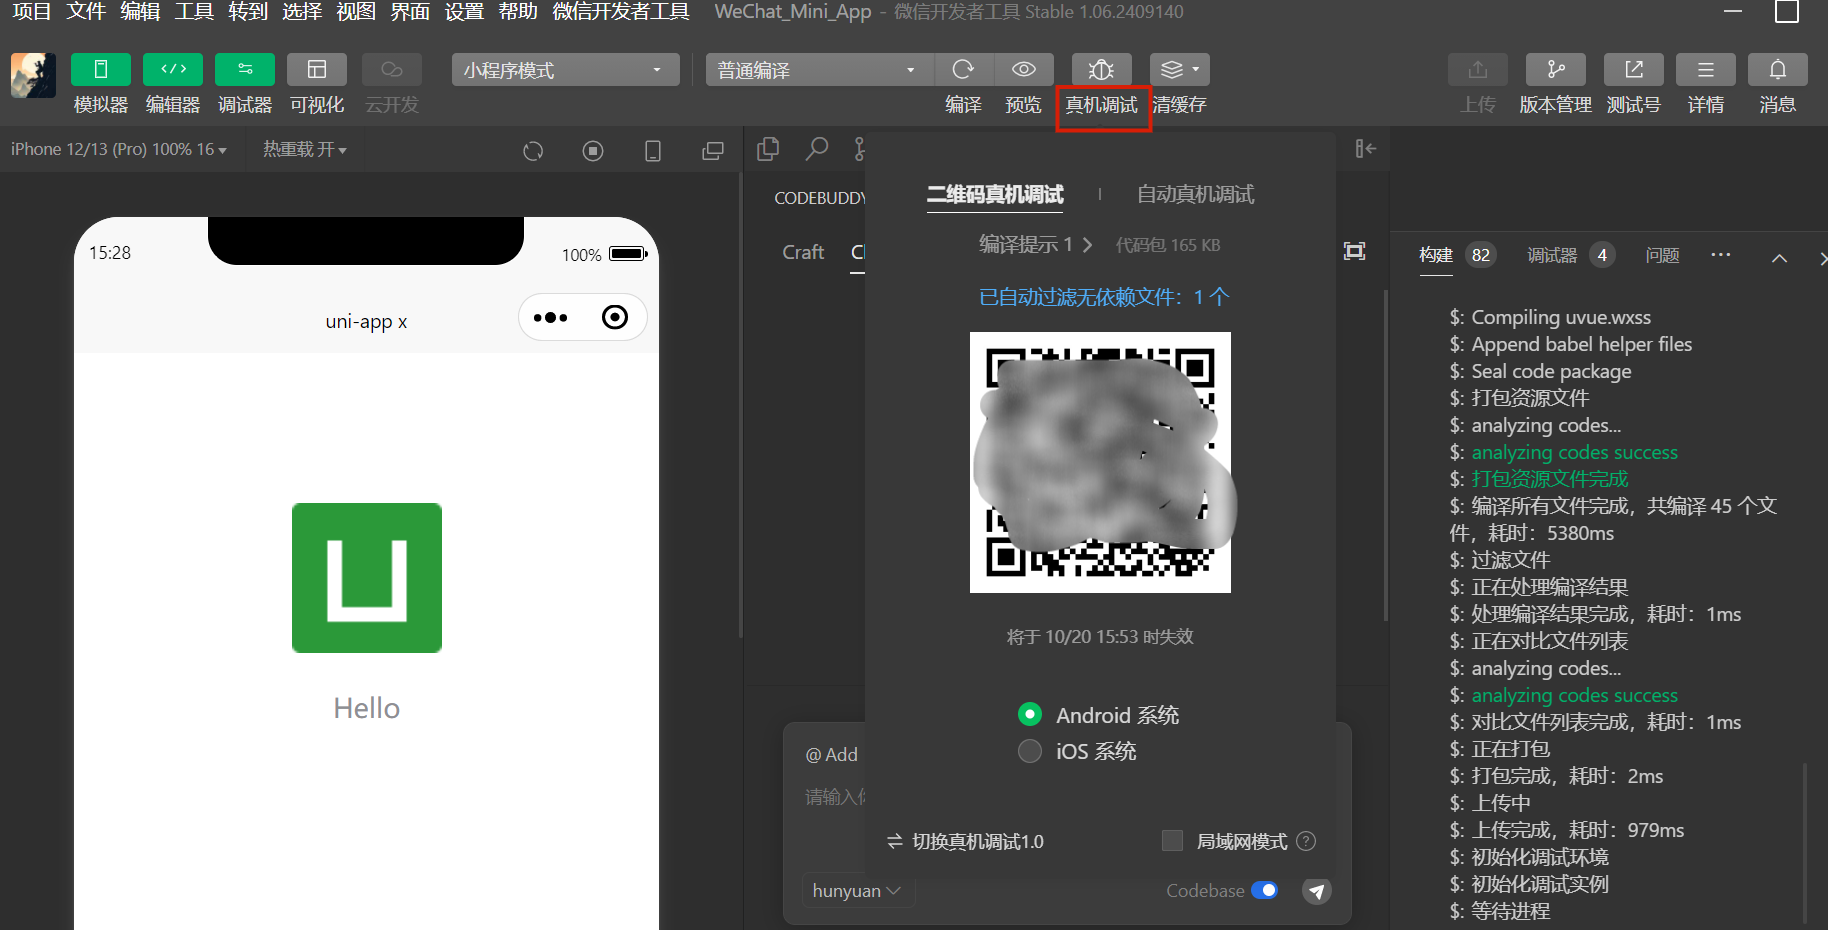Switch to the 调试器 tab with badge 4
The height and width of the screenshot is (930, 1828).
tap(1571, 255)
